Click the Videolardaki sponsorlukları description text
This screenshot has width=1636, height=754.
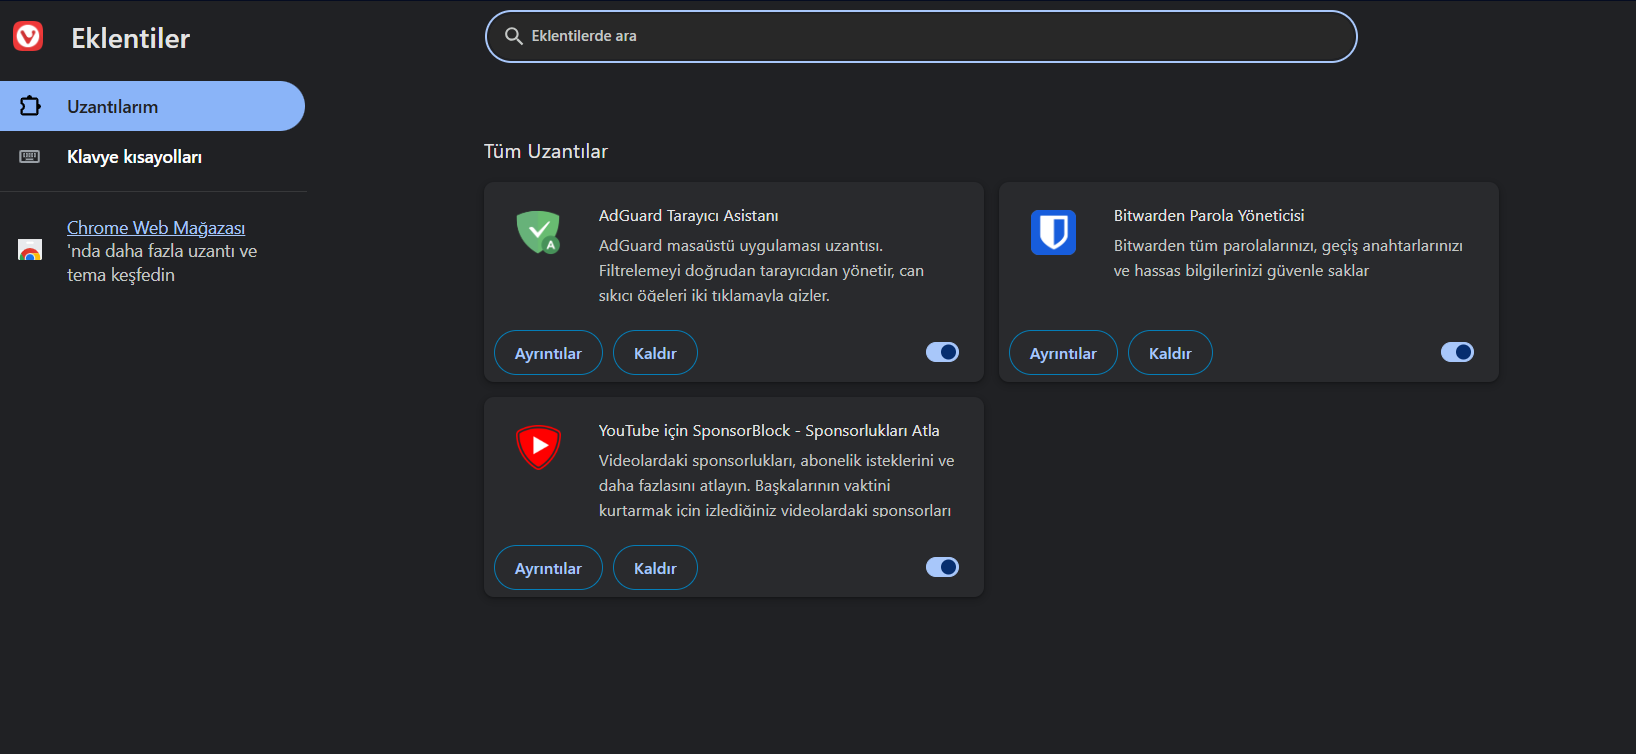point(777,486)
